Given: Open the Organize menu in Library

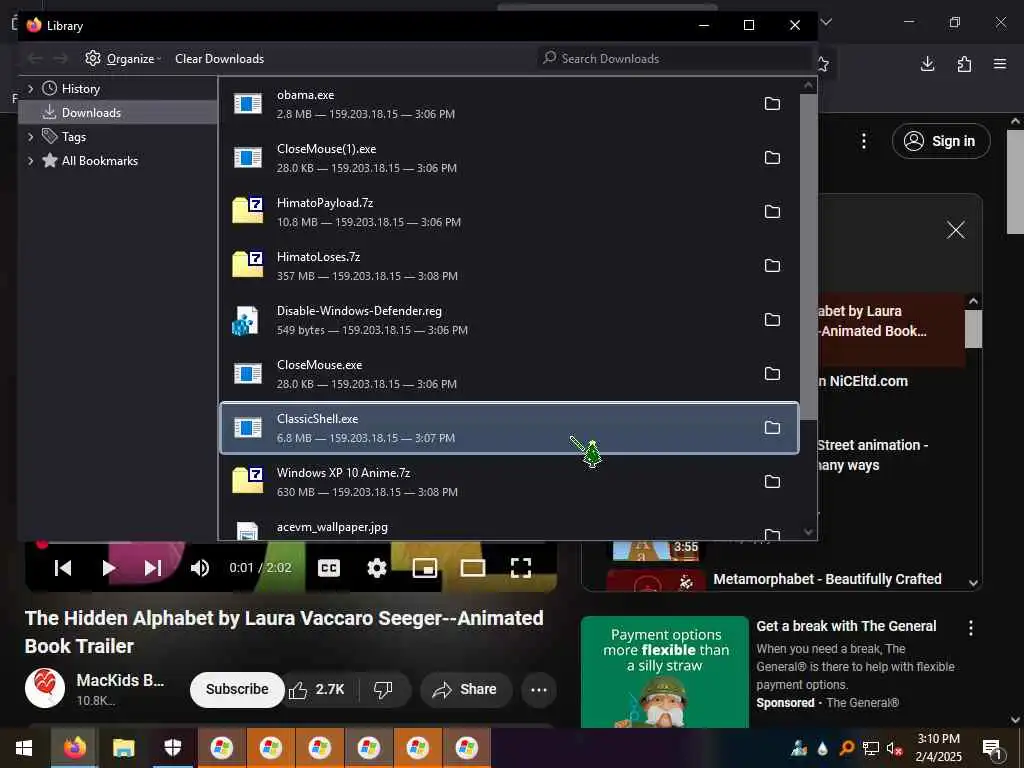Looking at the screenshot, I should click(123, 59).
